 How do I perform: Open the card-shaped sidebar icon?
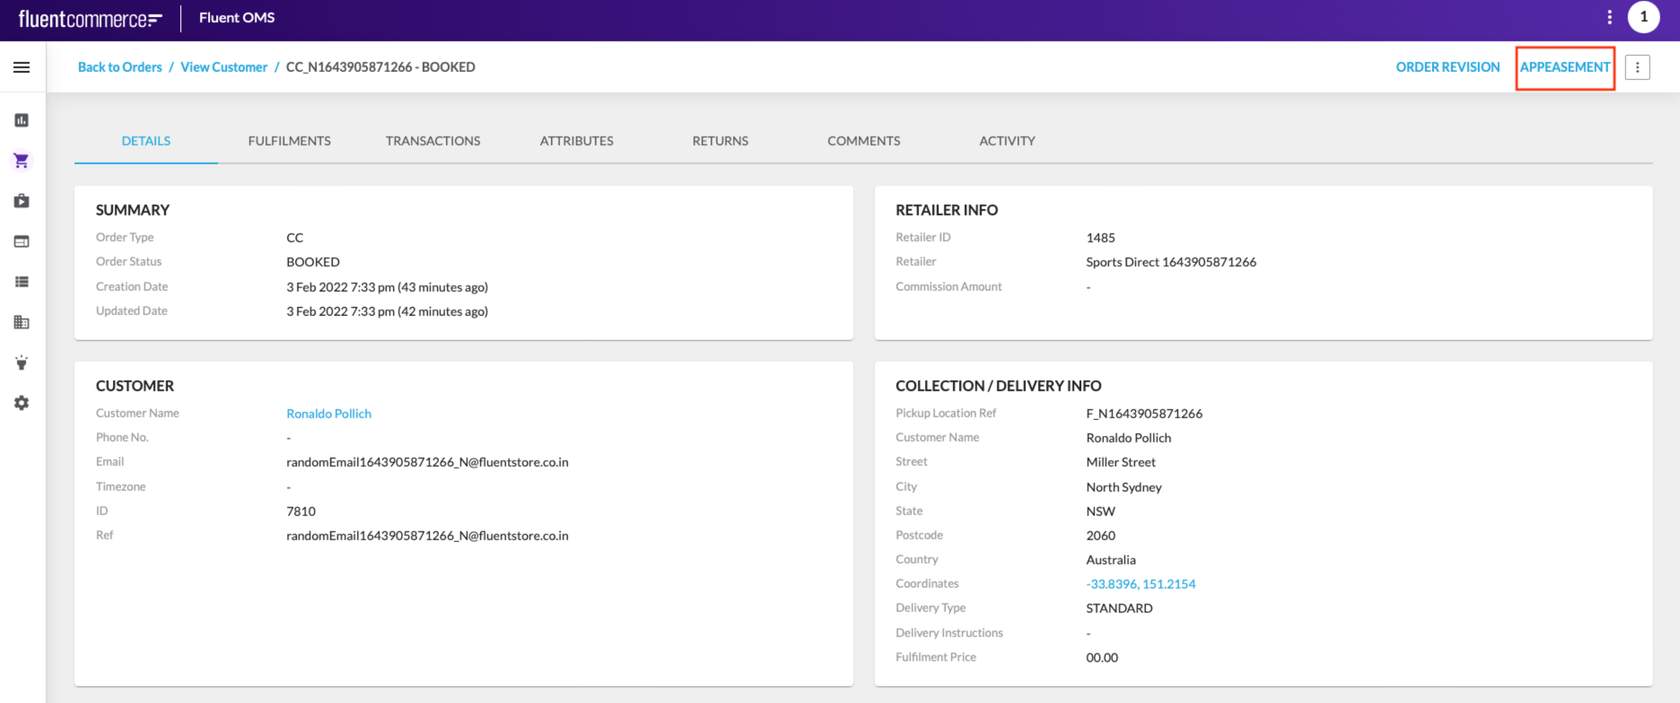tap(21, 242)
